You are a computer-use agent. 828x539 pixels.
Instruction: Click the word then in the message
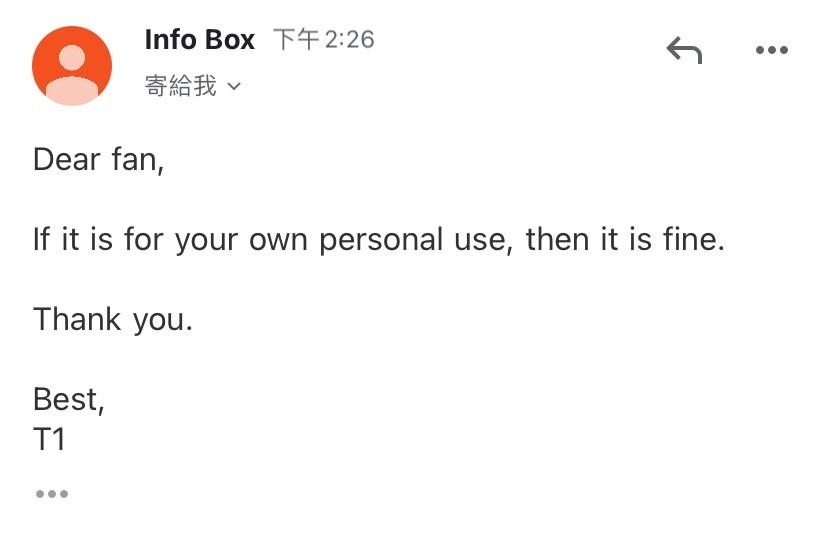[557, 239]
